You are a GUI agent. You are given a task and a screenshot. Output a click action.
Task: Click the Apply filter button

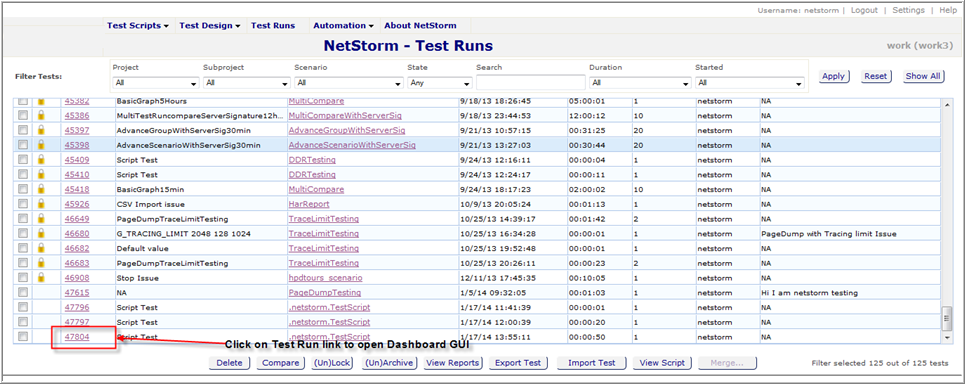[834, 76]
